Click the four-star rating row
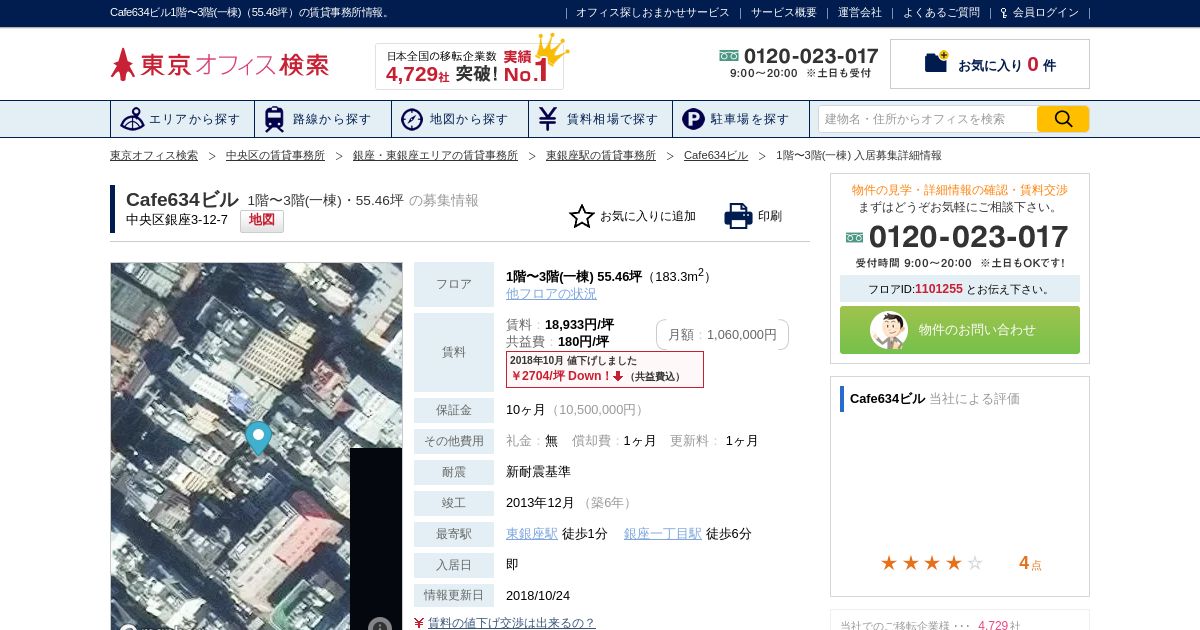 click(931, 563)
